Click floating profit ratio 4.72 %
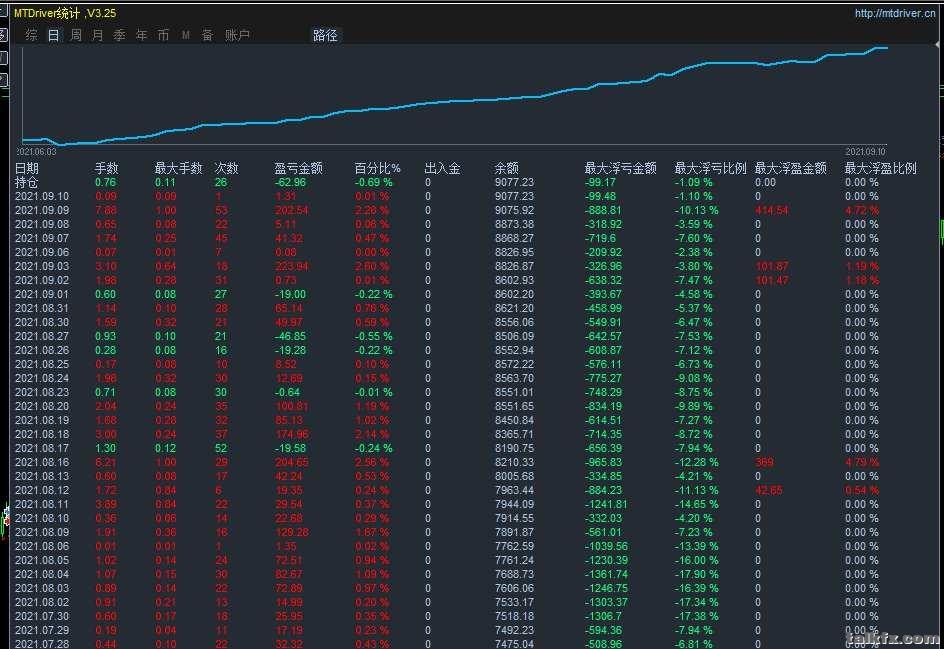944x649 pixels. [862, 210]
